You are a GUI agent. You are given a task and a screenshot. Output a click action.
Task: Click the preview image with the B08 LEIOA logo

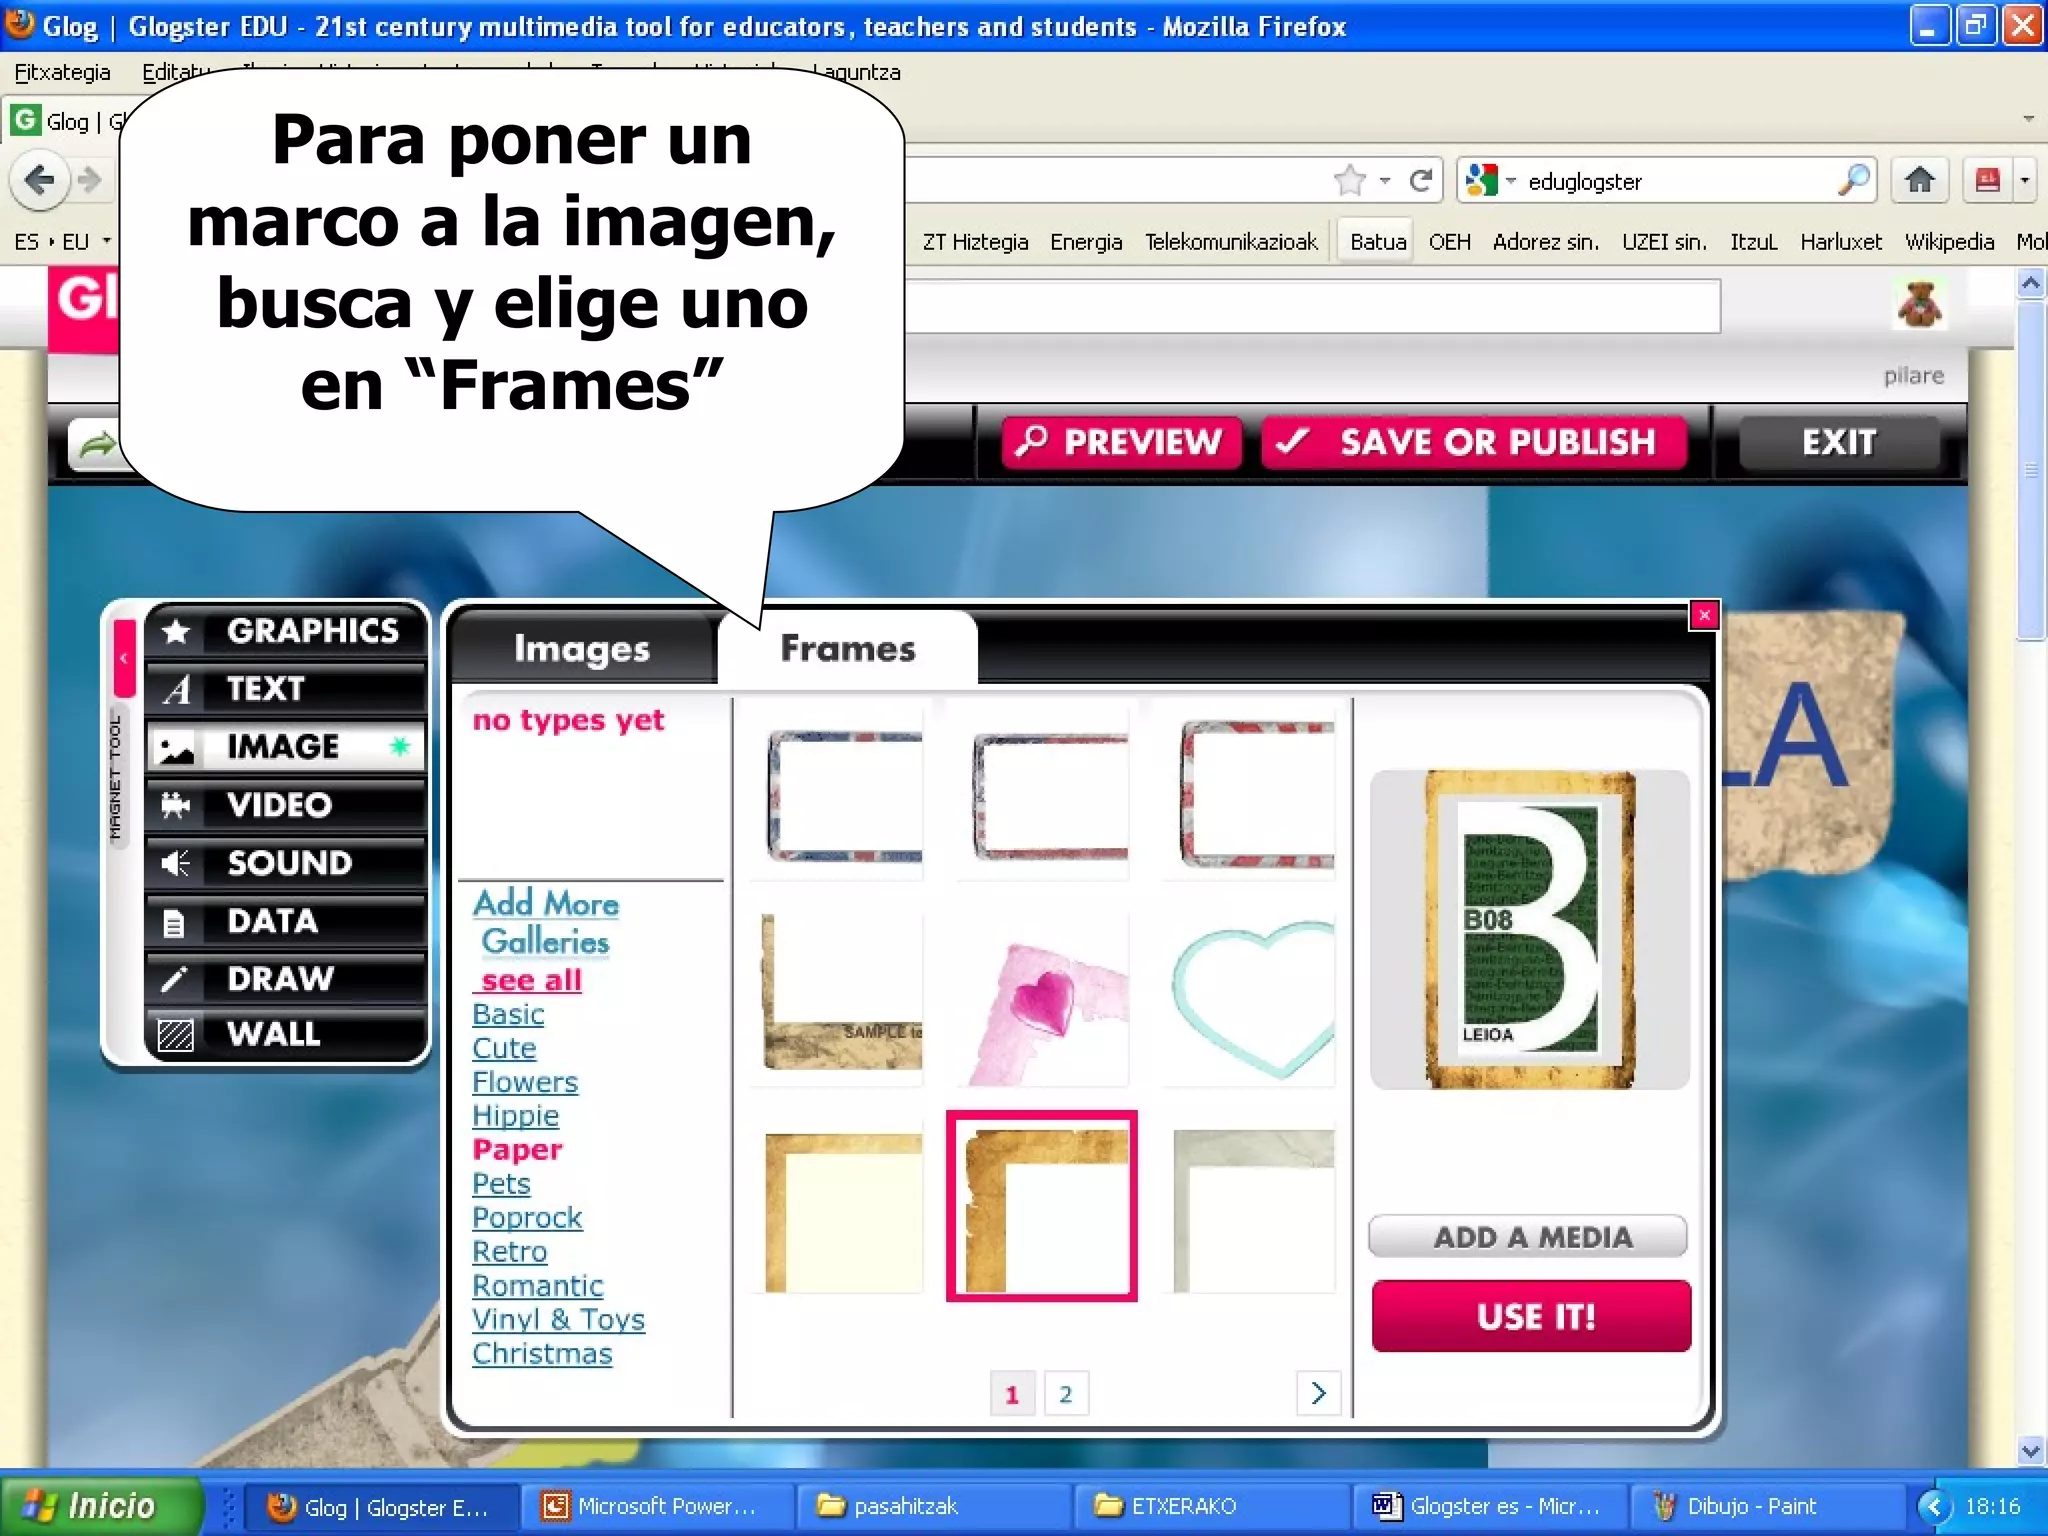coord(1530,930)
